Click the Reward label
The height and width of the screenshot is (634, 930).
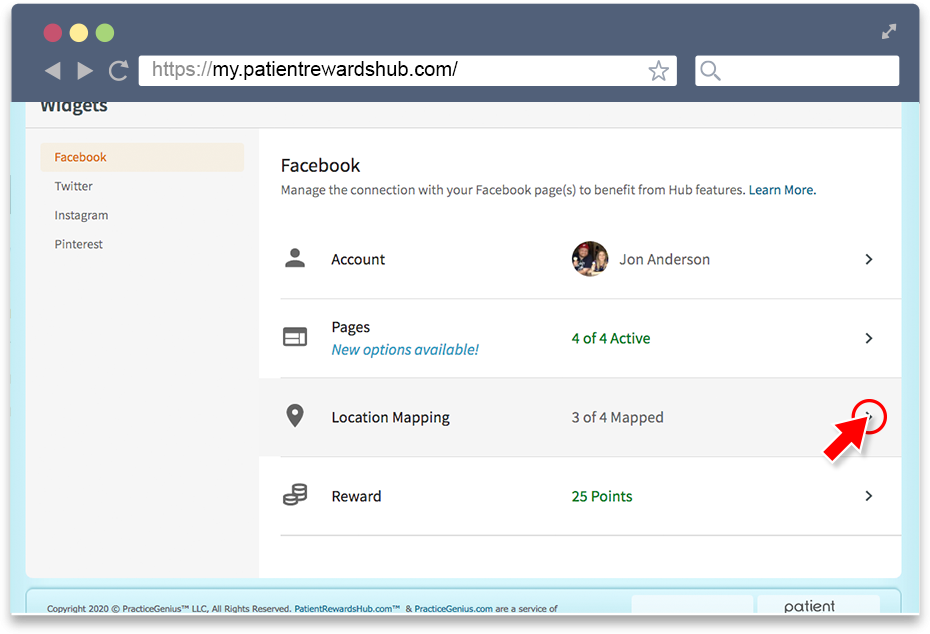tap(356, 496)
